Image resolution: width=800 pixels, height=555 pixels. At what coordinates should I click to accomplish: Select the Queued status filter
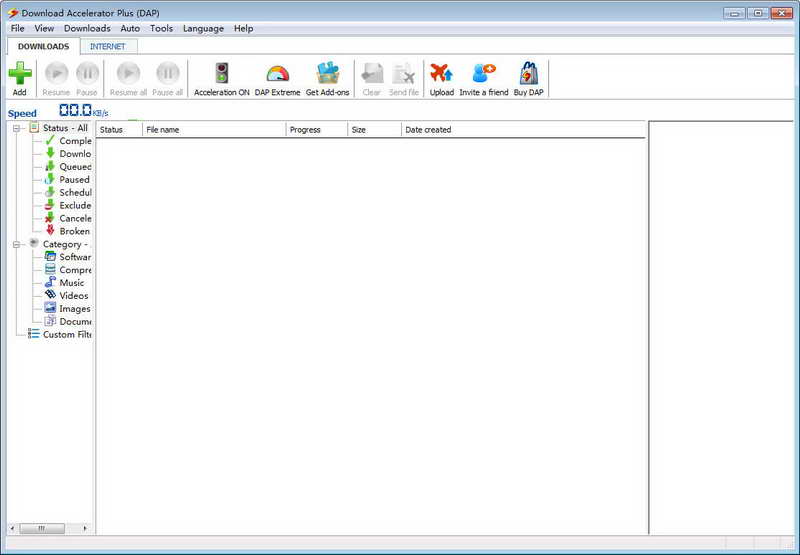point(68,167)
